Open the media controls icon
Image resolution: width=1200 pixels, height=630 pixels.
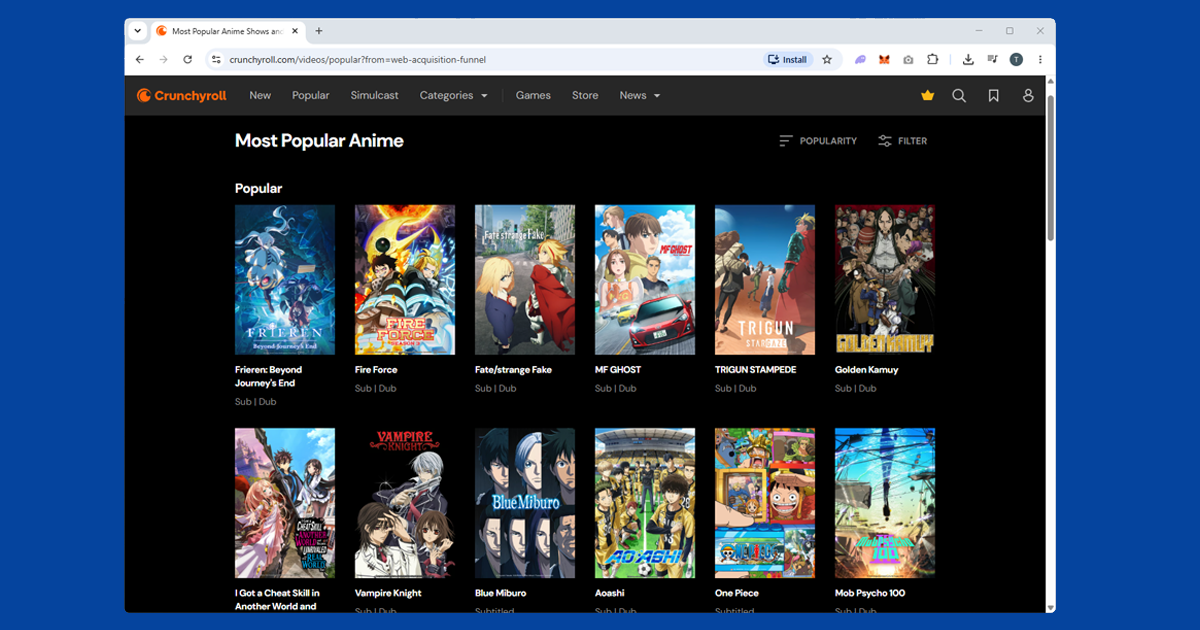[992, 60]
